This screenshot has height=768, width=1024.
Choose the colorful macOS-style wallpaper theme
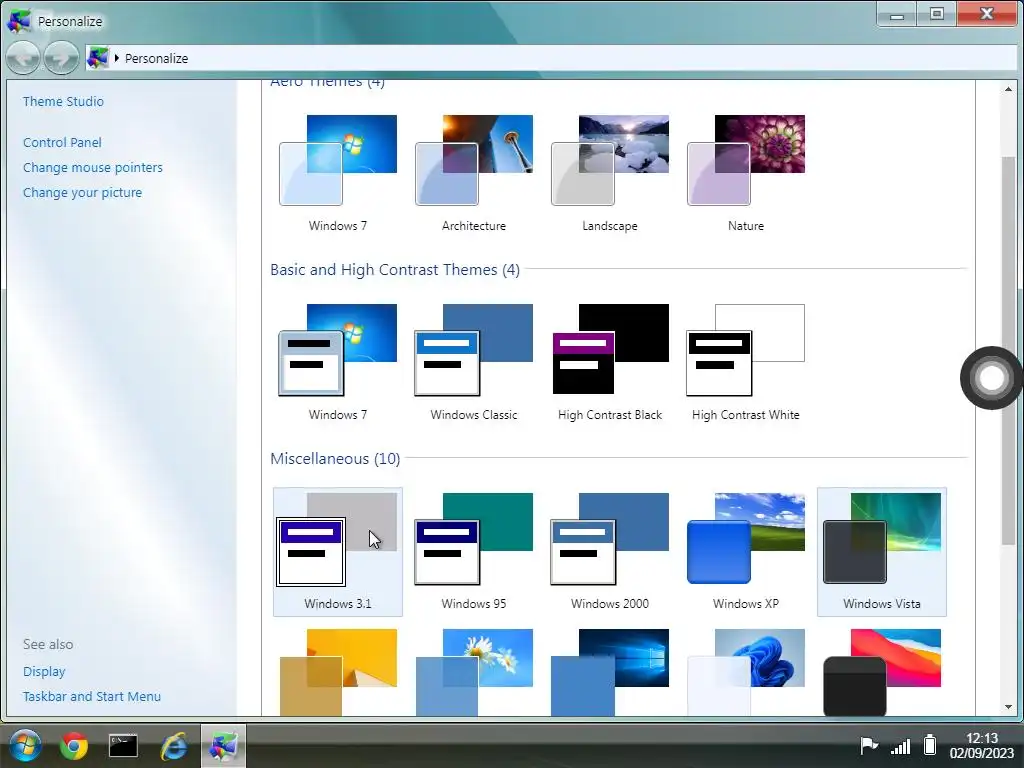pyautogui.click(x=882, y=672)
